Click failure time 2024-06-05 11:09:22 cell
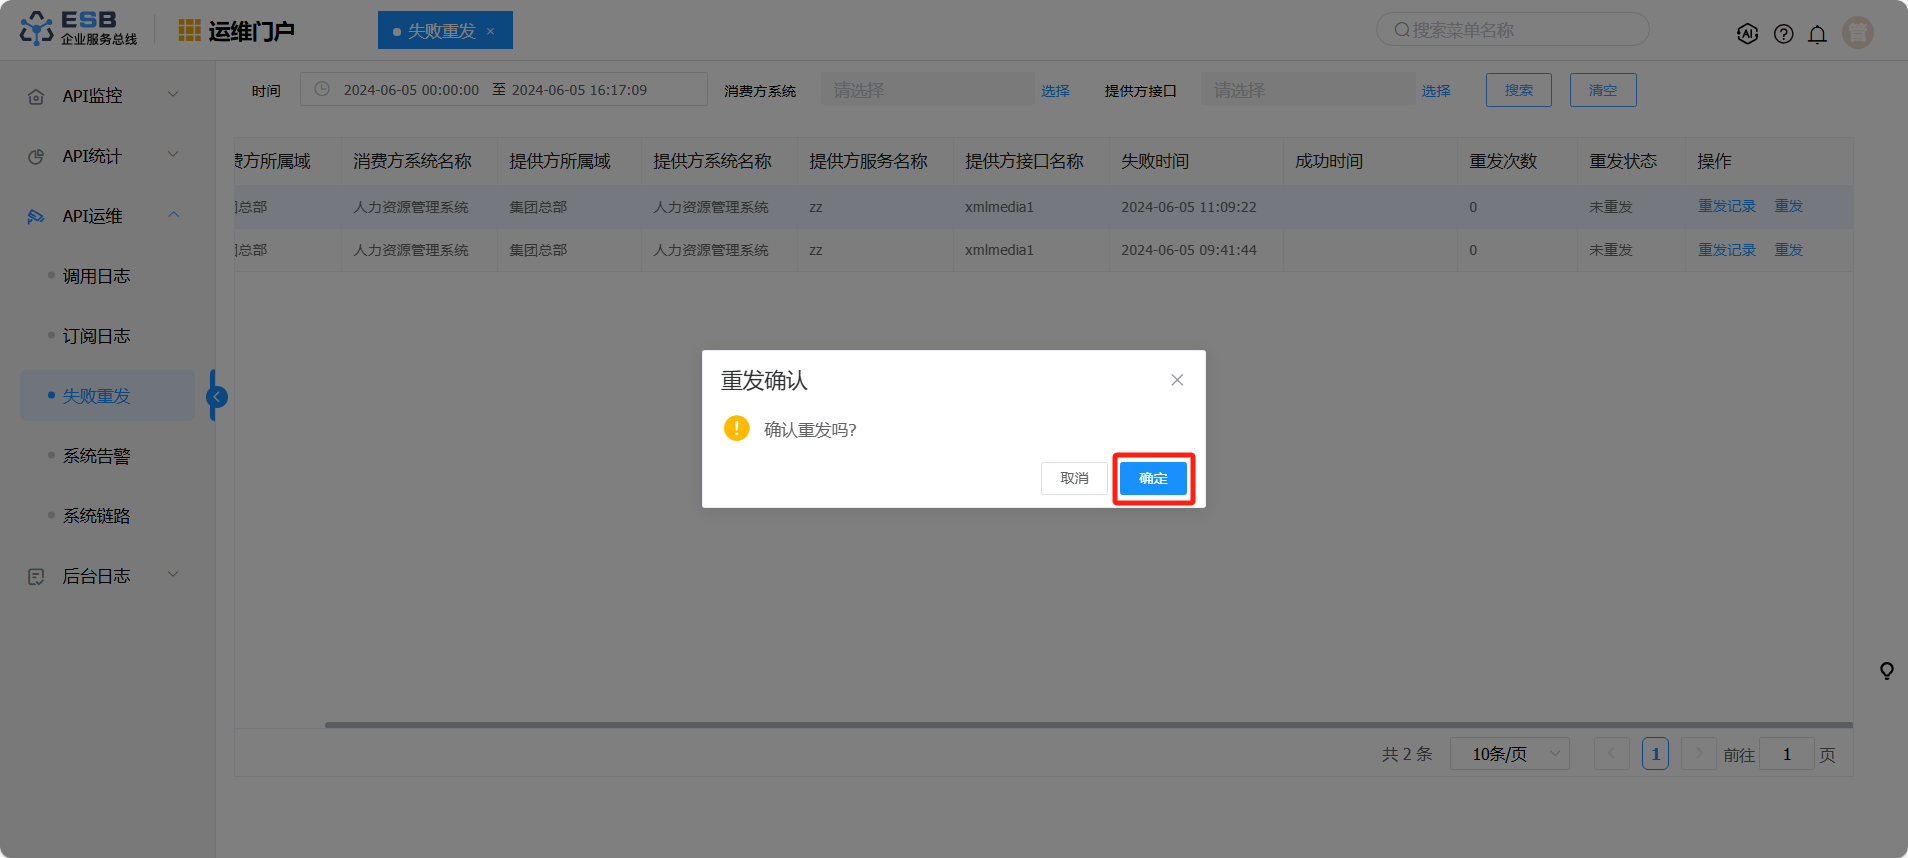1908x858 pixels. tap(1189, 207)
